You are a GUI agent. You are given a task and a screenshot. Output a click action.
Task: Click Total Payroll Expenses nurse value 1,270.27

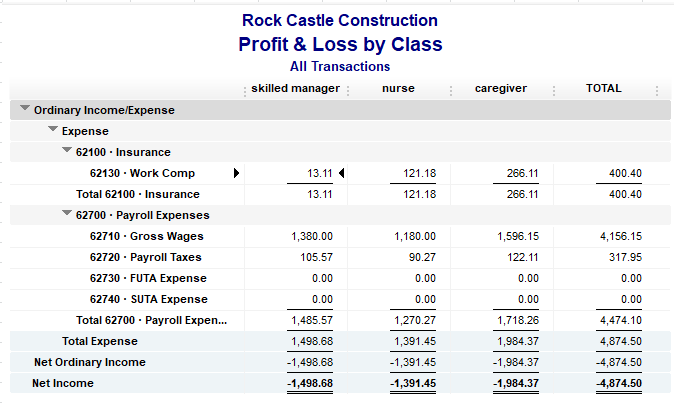pyautogui.click(x=415, y=321)
